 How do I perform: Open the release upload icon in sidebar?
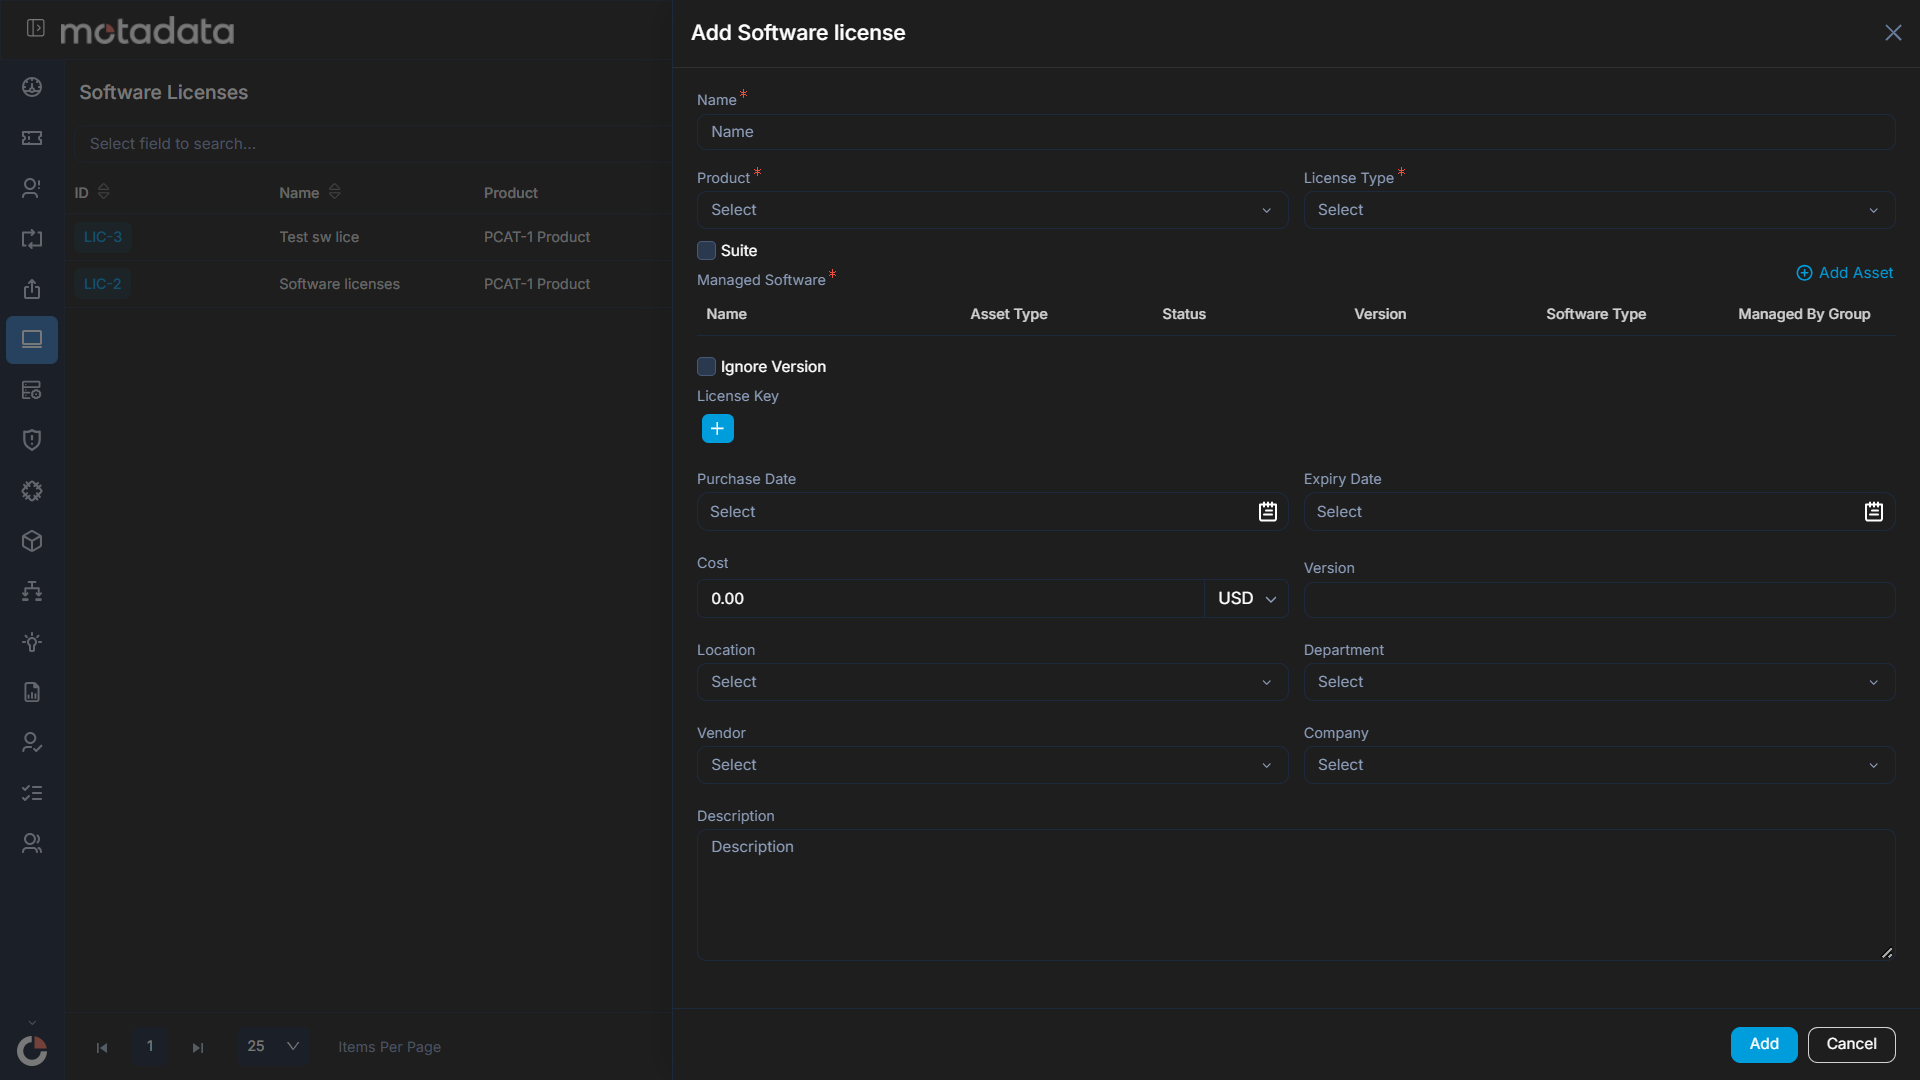32,289
